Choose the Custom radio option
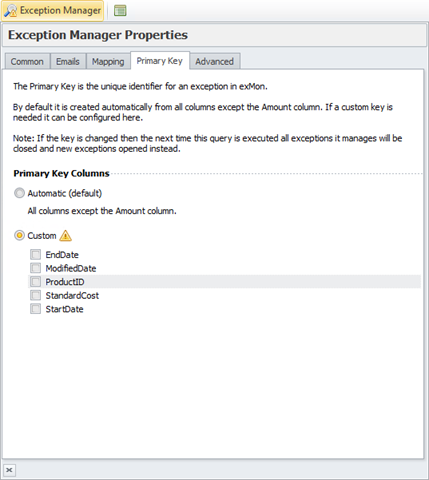 19,235
